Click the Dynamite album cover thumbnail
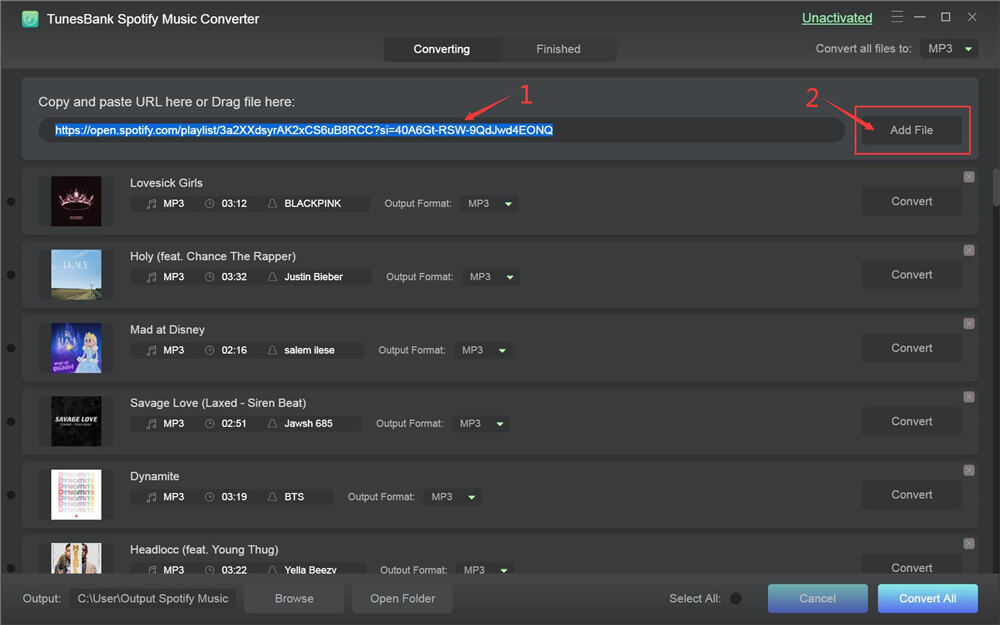1000x625 pixels. [x=76, y=495]
